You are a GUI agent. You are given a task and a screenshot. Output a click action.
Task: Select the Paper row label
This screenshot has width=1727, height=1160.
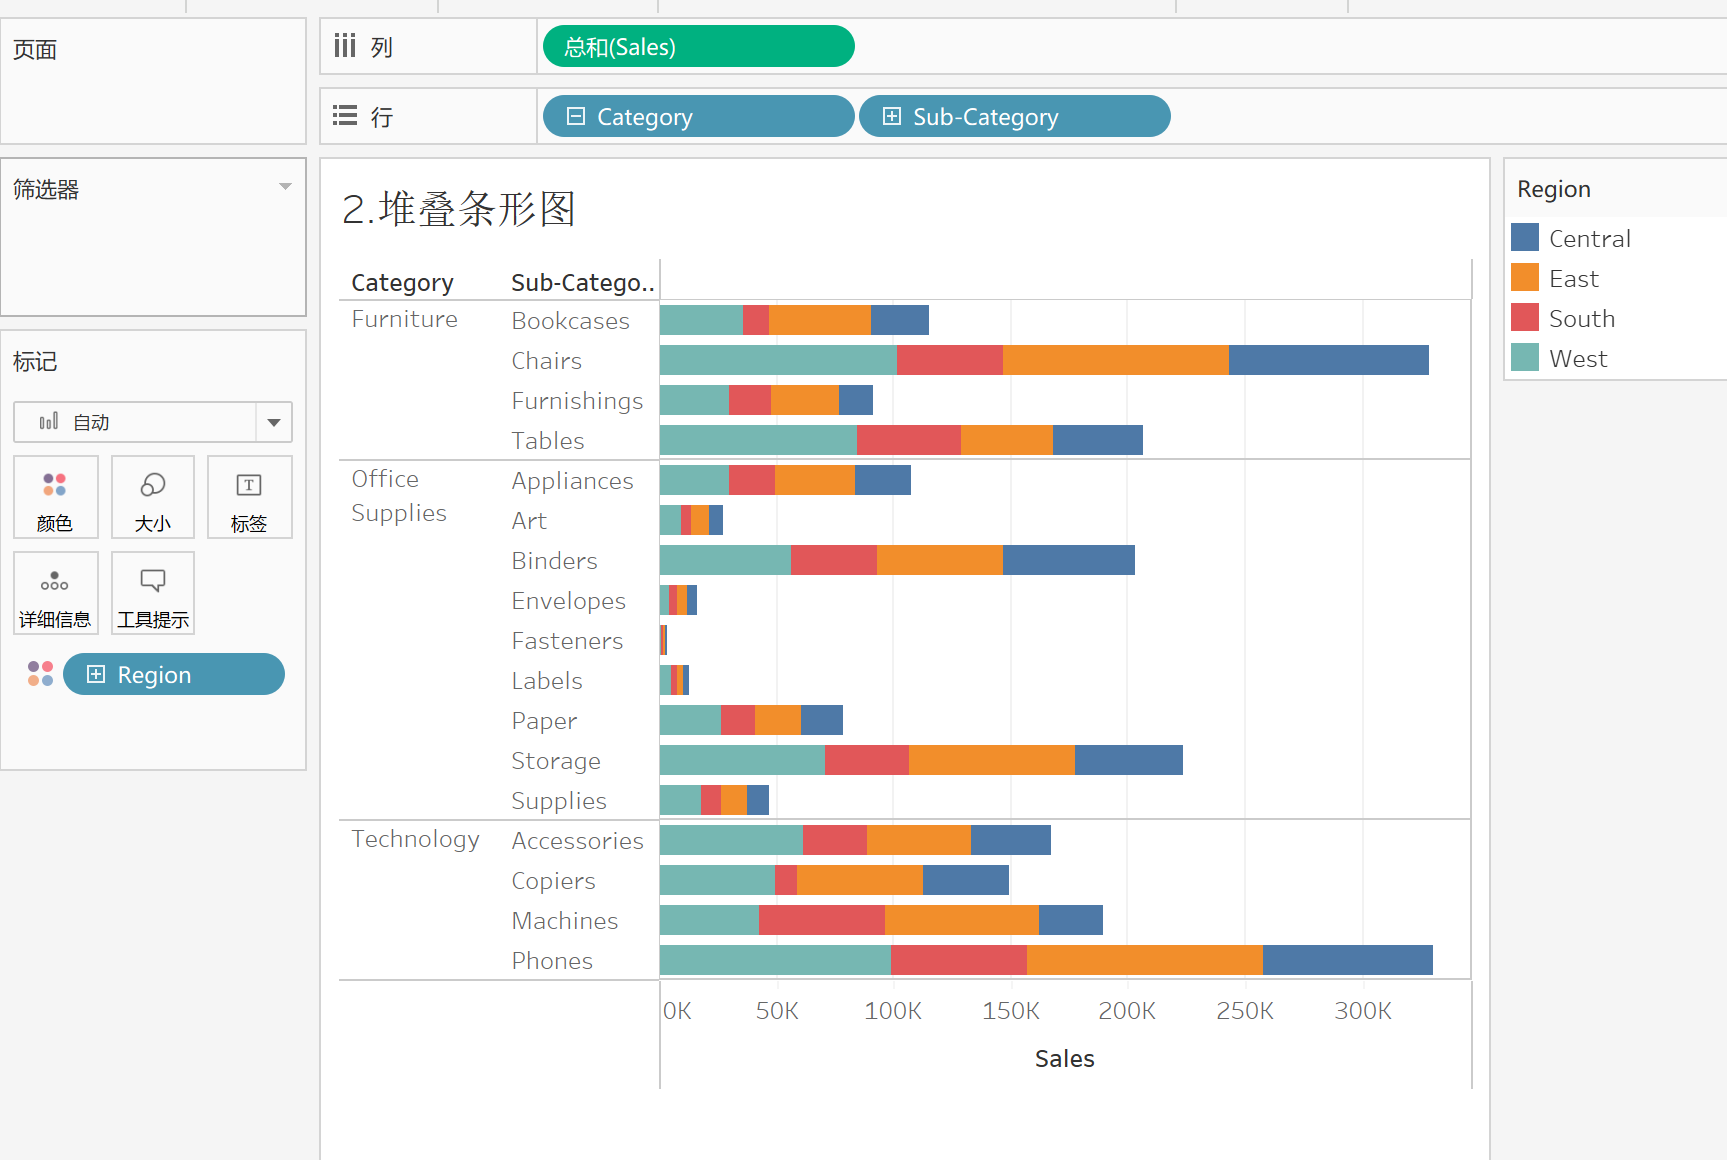[x=544, y=721]
